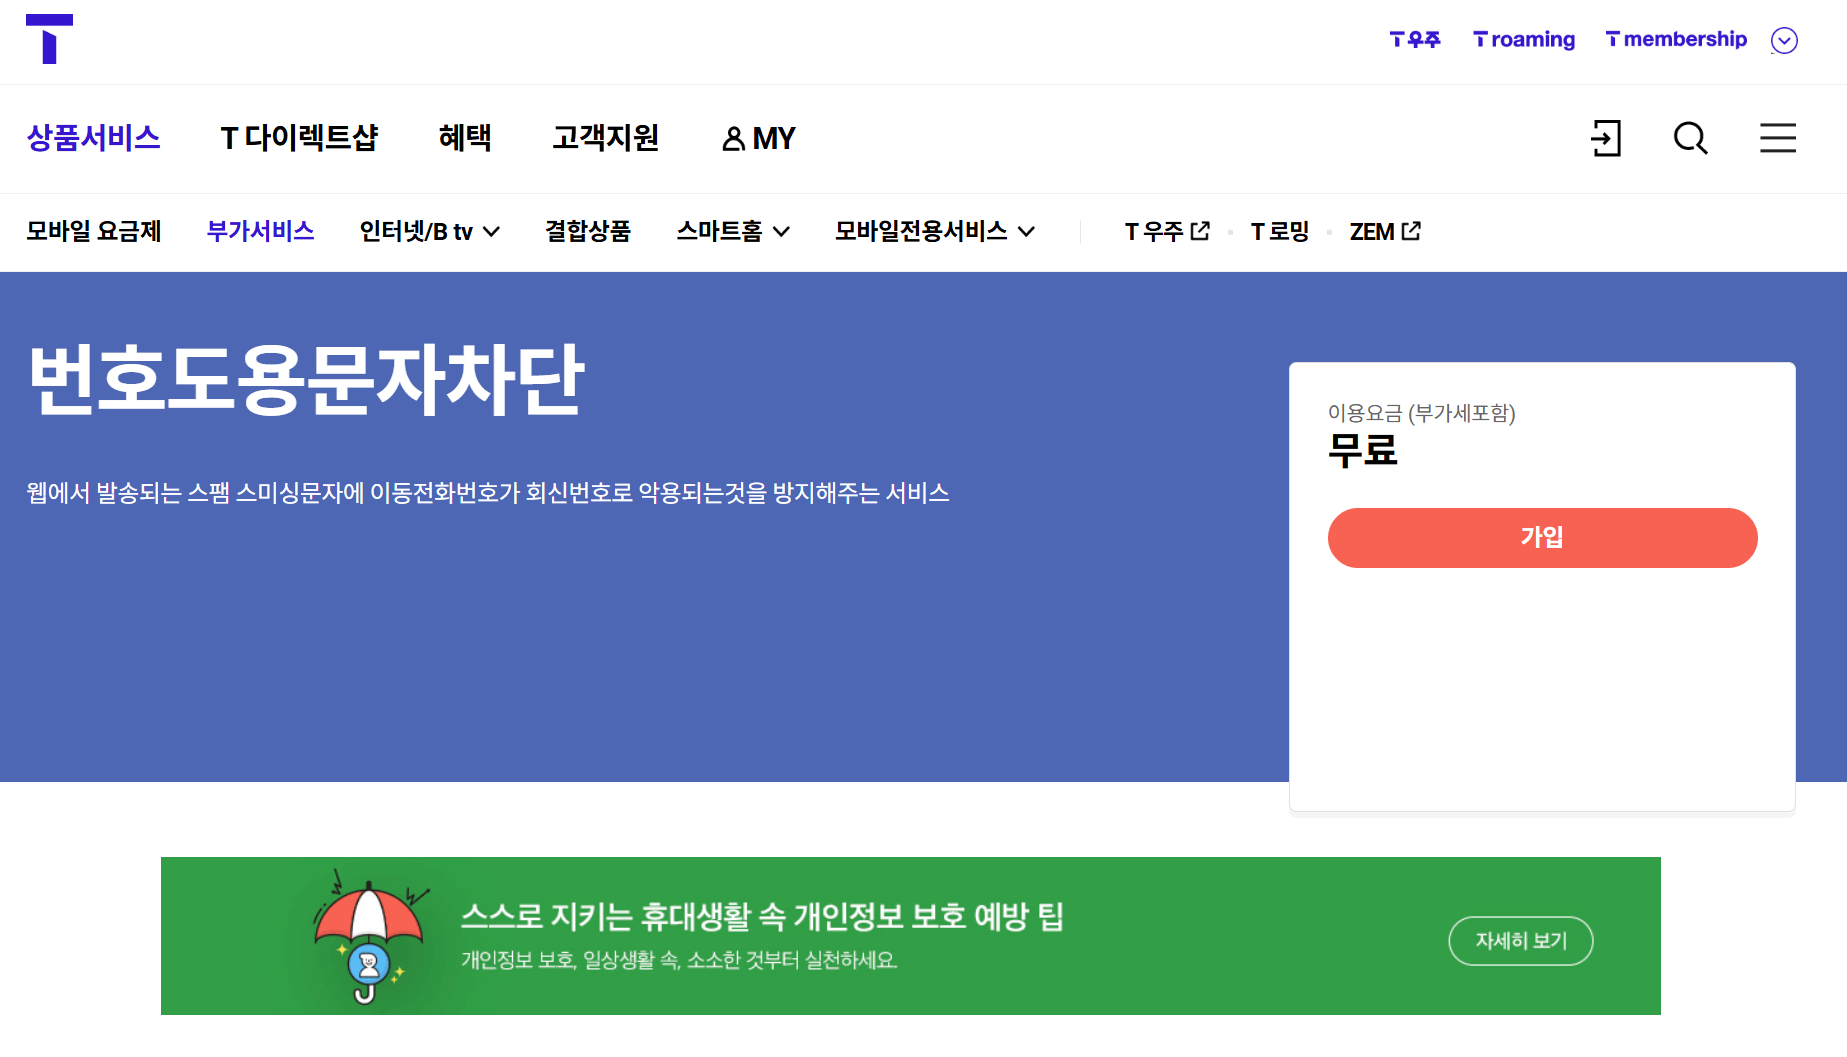
Task: Open the top-right chevron dropdown
Action: (1784, 40)
